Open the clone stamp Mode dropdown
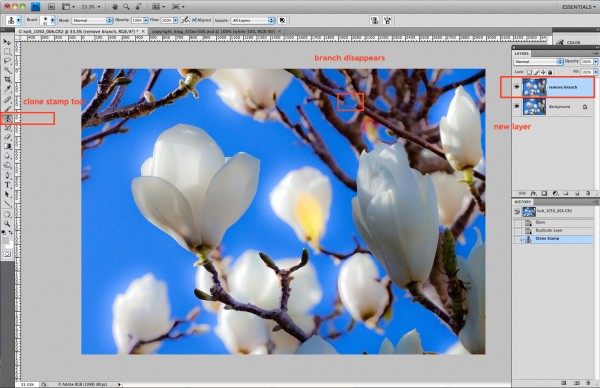Viewport: 600px width, 388px height. [x=92, y=20]
